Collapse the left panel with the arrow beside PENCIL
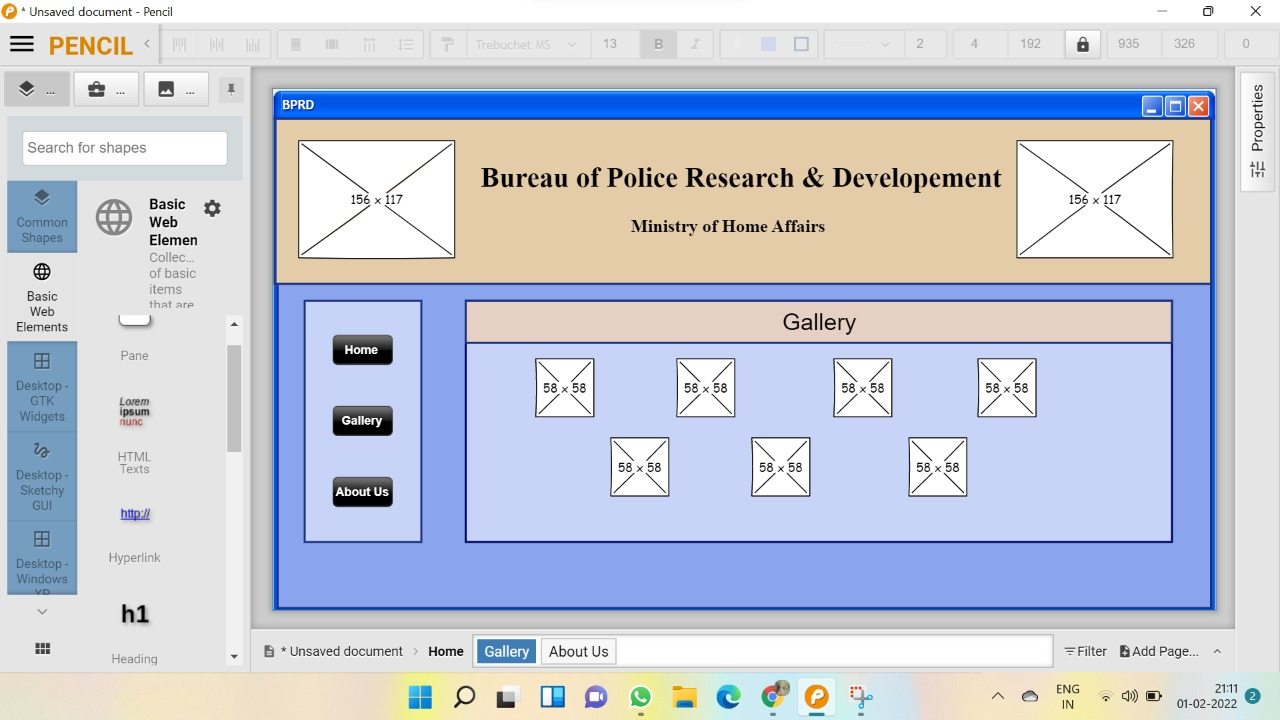The height and width of the screenshot is (720, 1280). 147,44
